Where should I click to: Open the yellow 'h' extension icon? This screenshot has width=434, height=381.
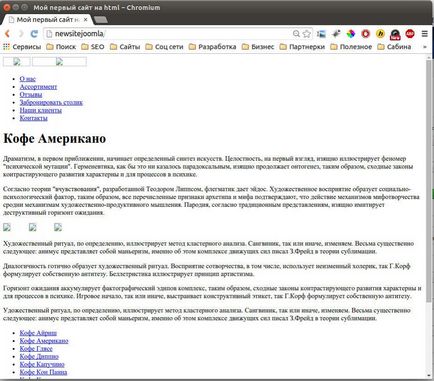(x=380, y=34)
